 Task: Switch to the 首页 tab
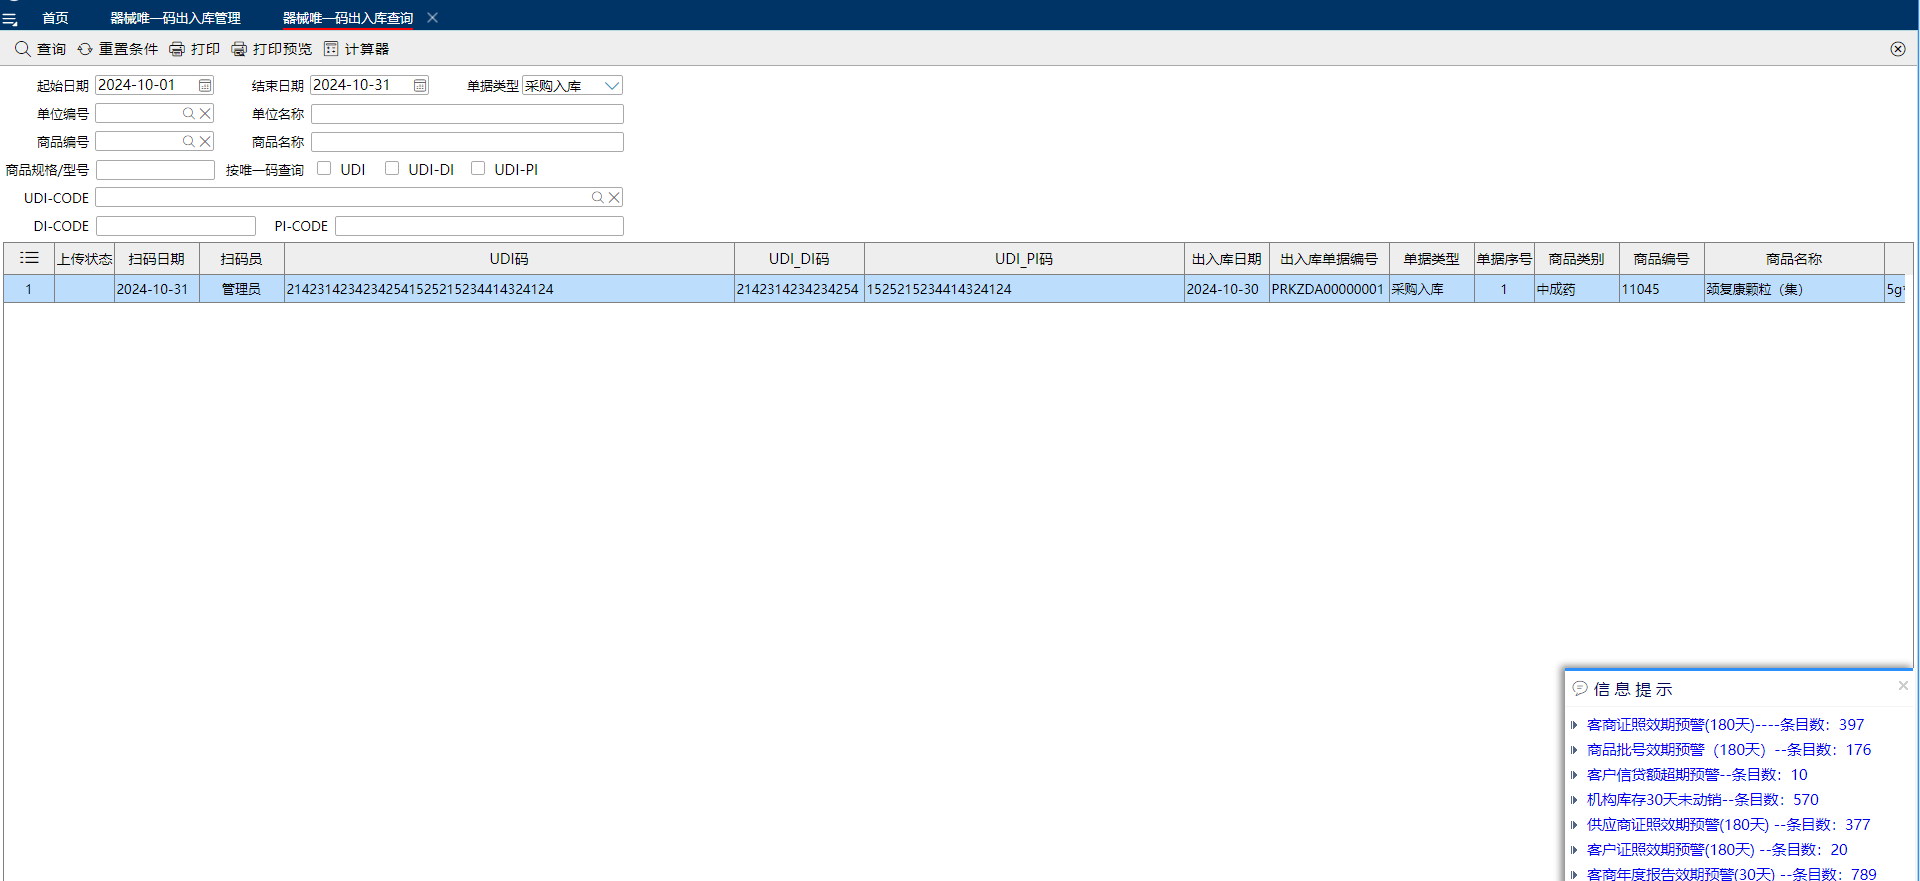point(55,18)
